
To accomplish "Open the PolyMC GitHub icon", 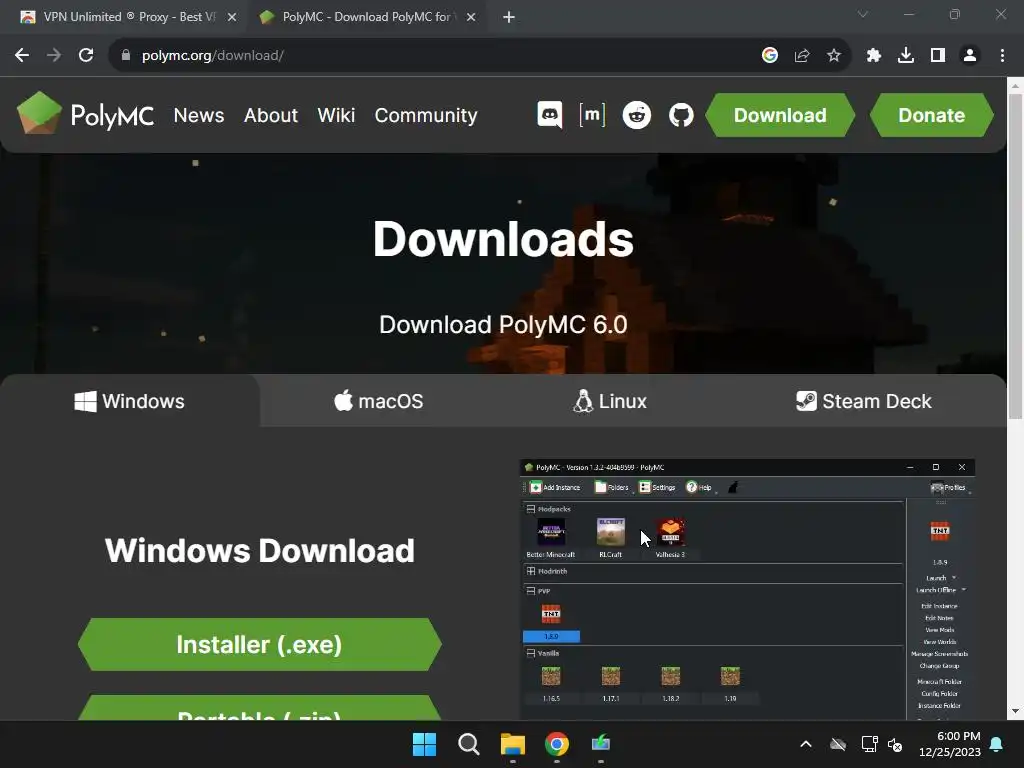I will click(681, 115).
